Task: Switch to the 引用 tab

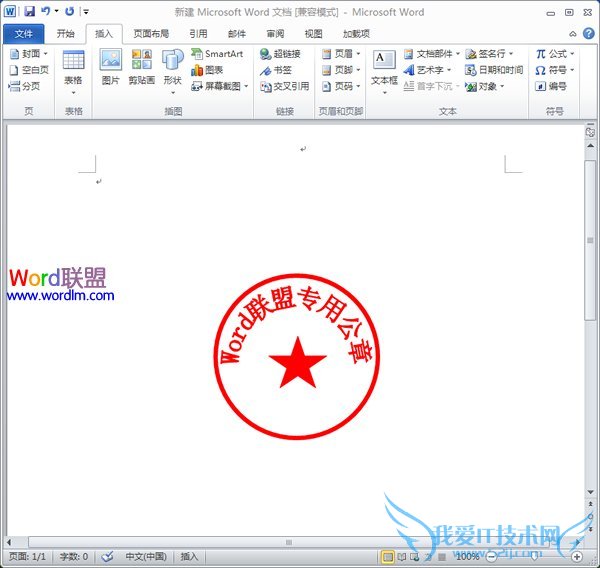Action: 199,34
